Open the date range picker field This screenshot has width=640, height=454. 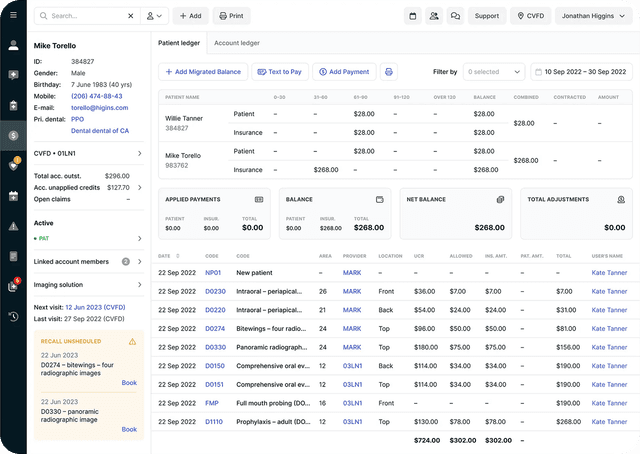pyautogui.click(x=583, y=72)
